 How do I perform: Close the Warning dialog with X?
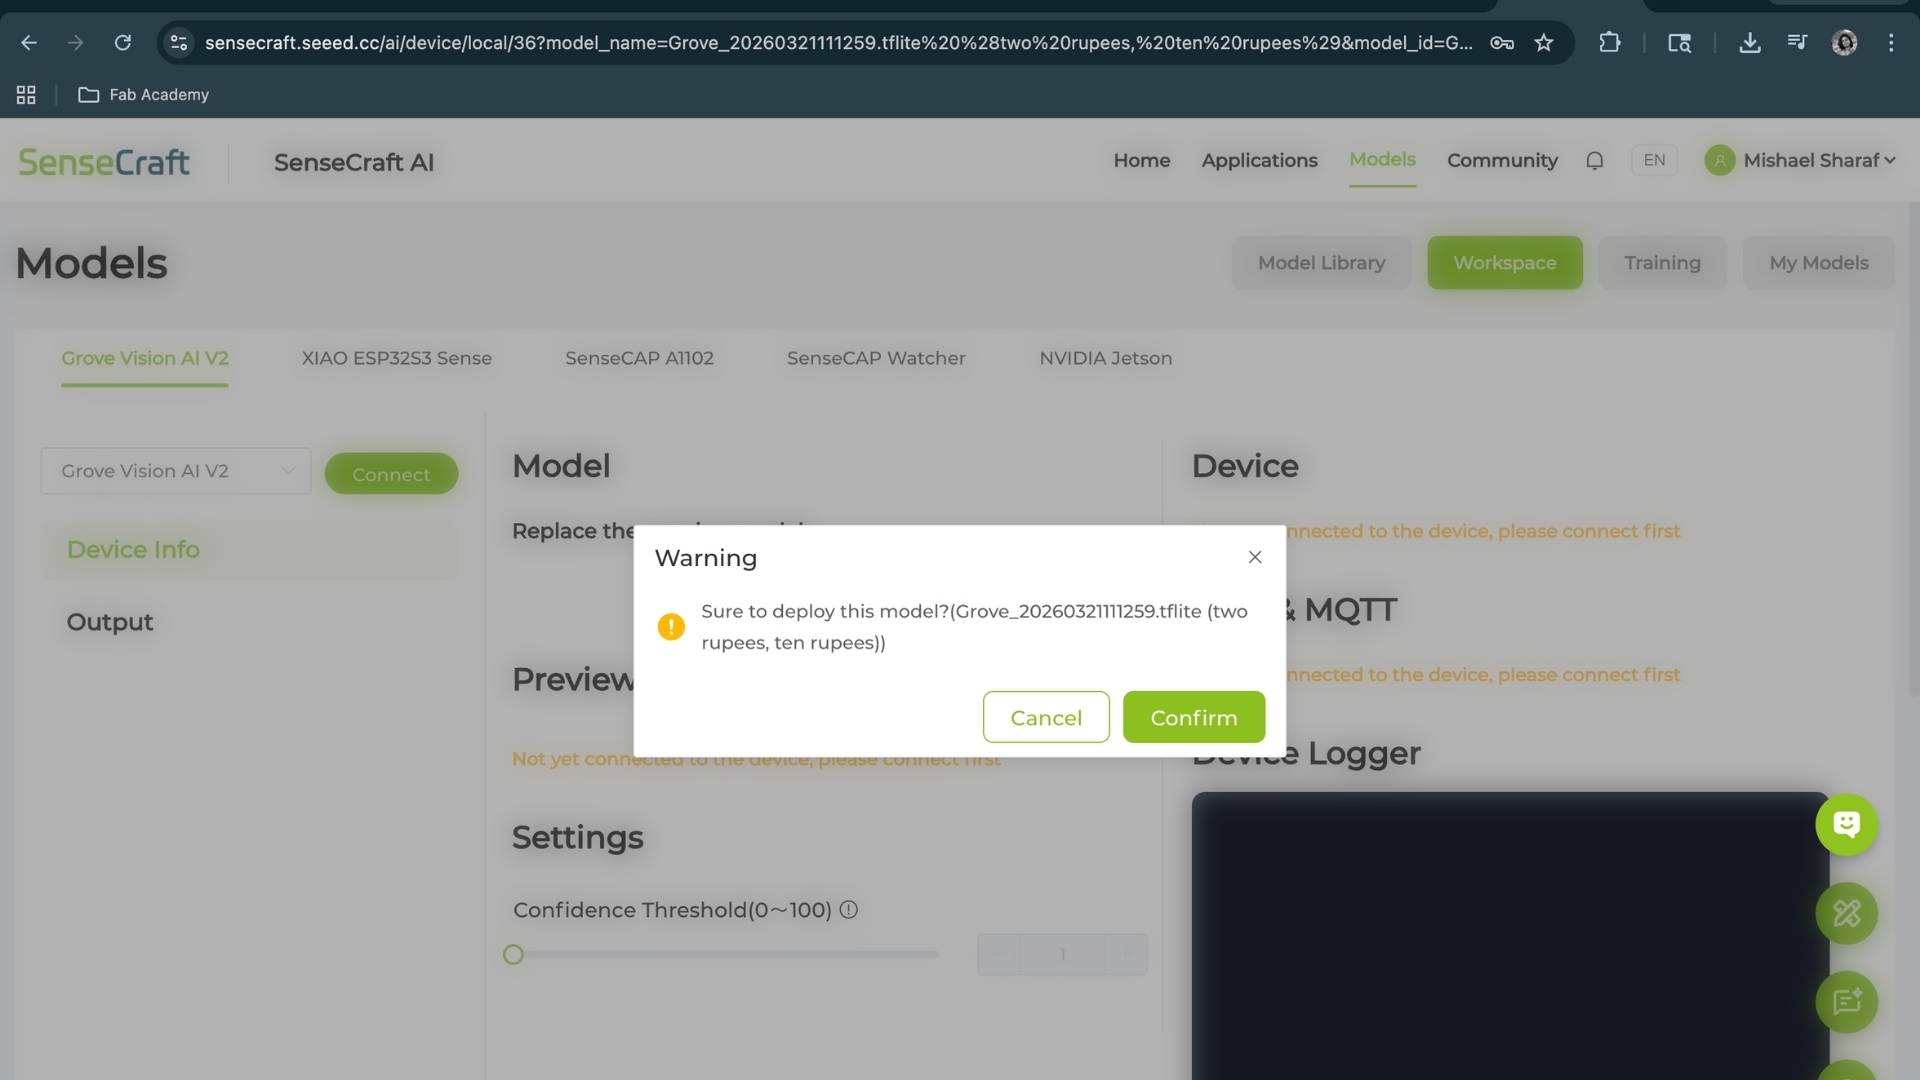[1255, 557]
